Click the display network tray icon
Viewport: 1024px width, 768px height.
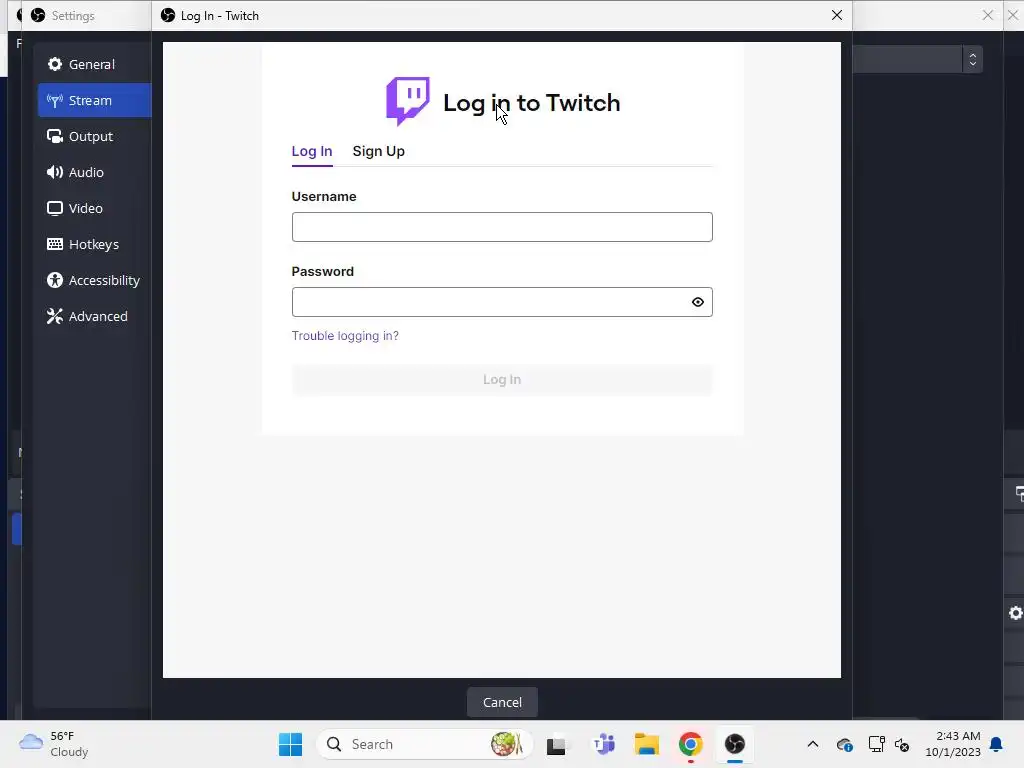tap(876, 744)
